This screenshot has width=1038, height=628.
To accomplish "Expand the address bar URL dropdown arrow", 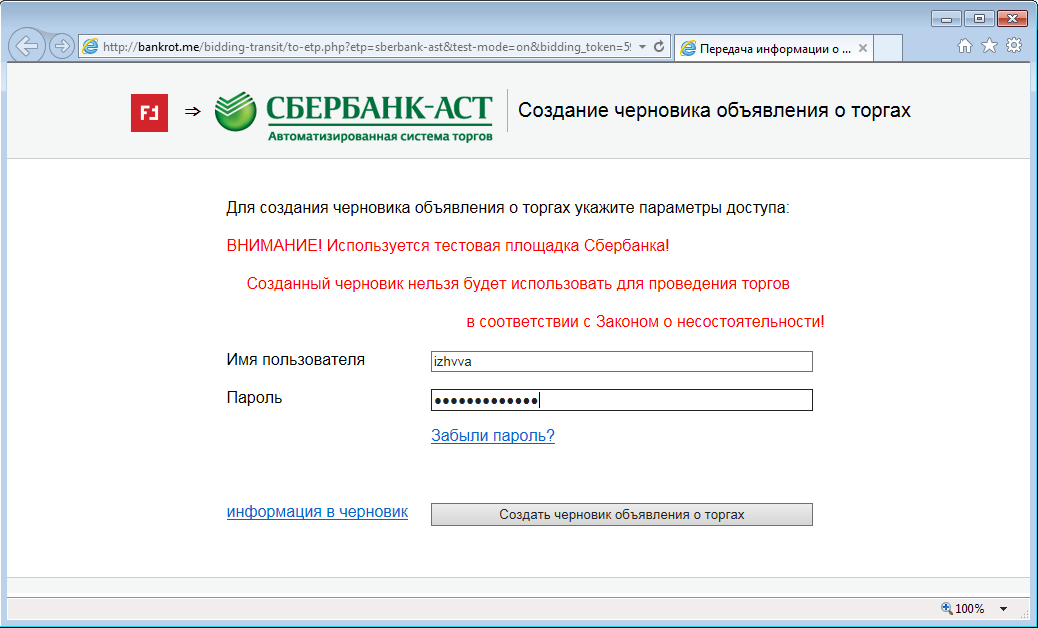I will pyautogui.click(x=642, y=47).
